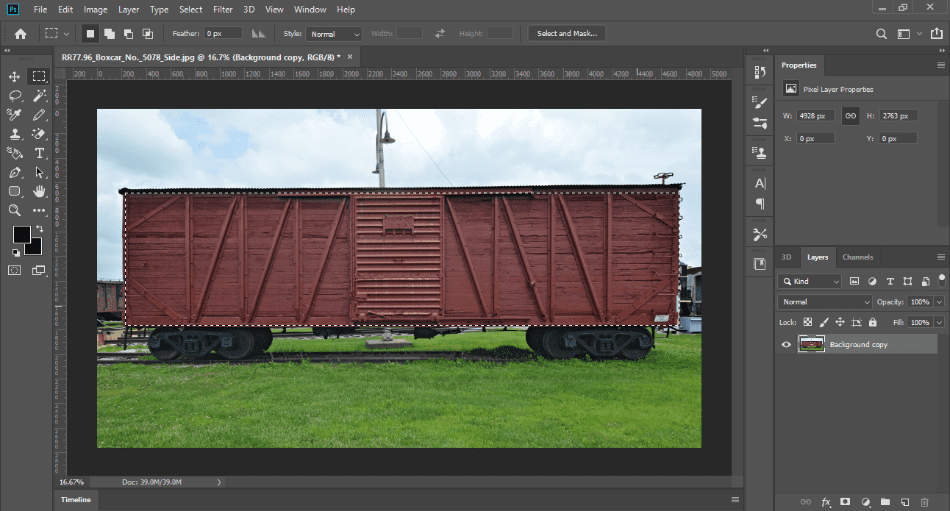This screenshot has width=950, height=511.
Task: Choose Add to Selection mode
Action: [109, 34]
